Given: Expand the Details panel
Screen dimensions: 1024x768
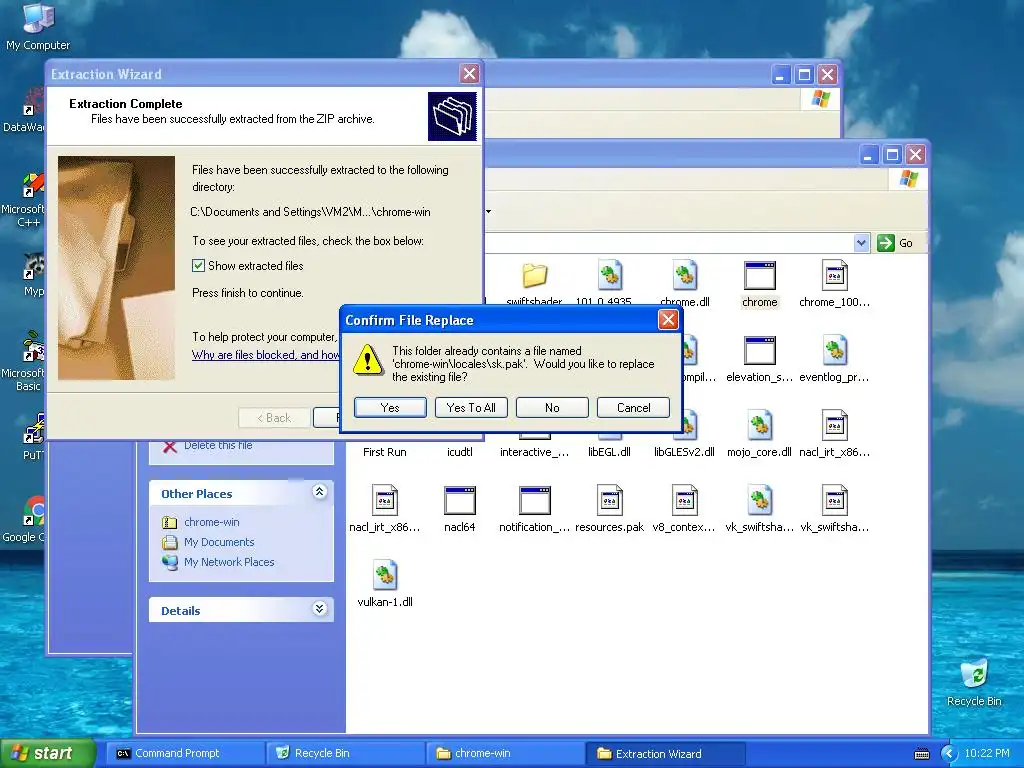Looking at the screenshot, I should point(319,609).
